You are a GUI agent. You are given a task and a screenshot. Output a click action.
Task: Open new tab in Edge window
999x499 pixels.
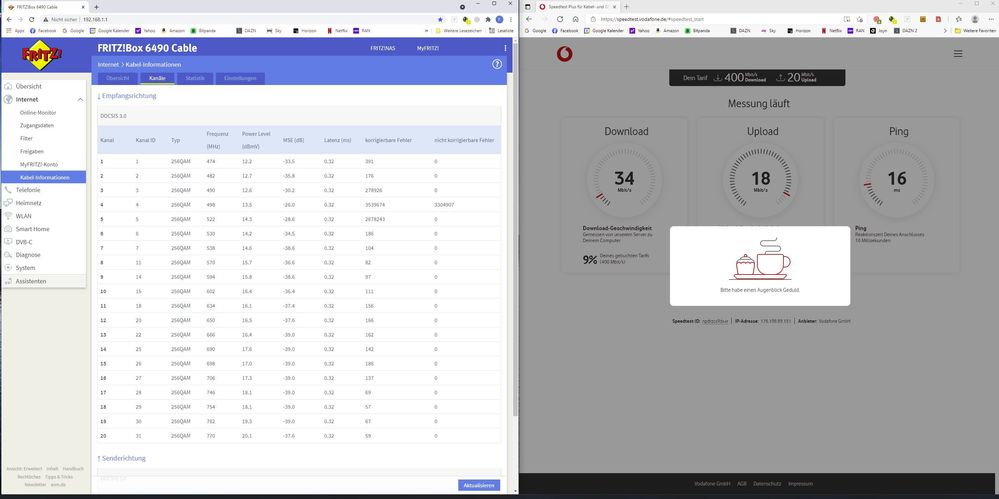click(626, 7)
